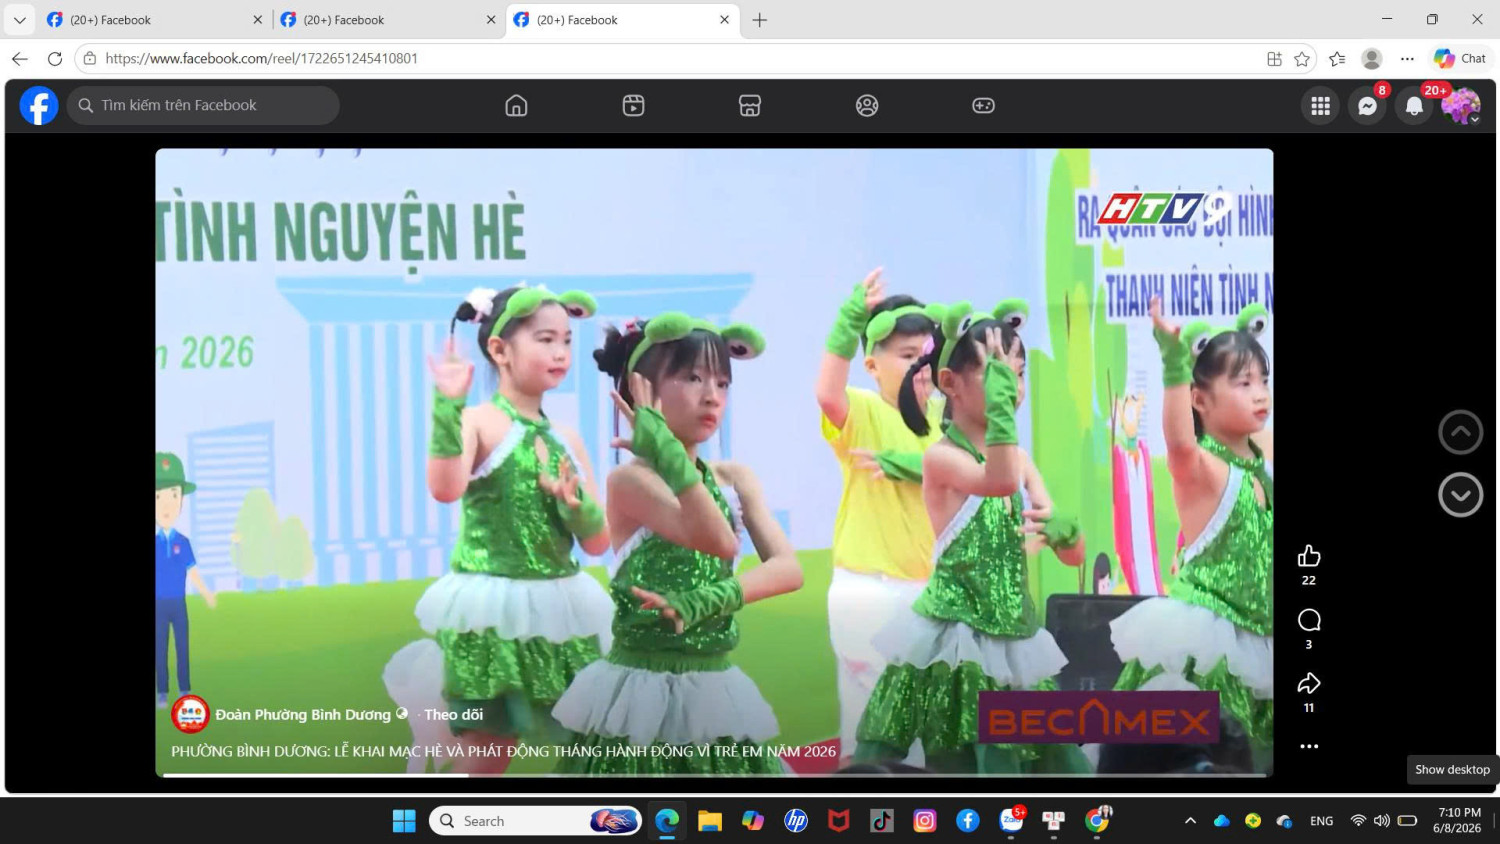Open the Edge browser profile icon

pos(1372,59)
